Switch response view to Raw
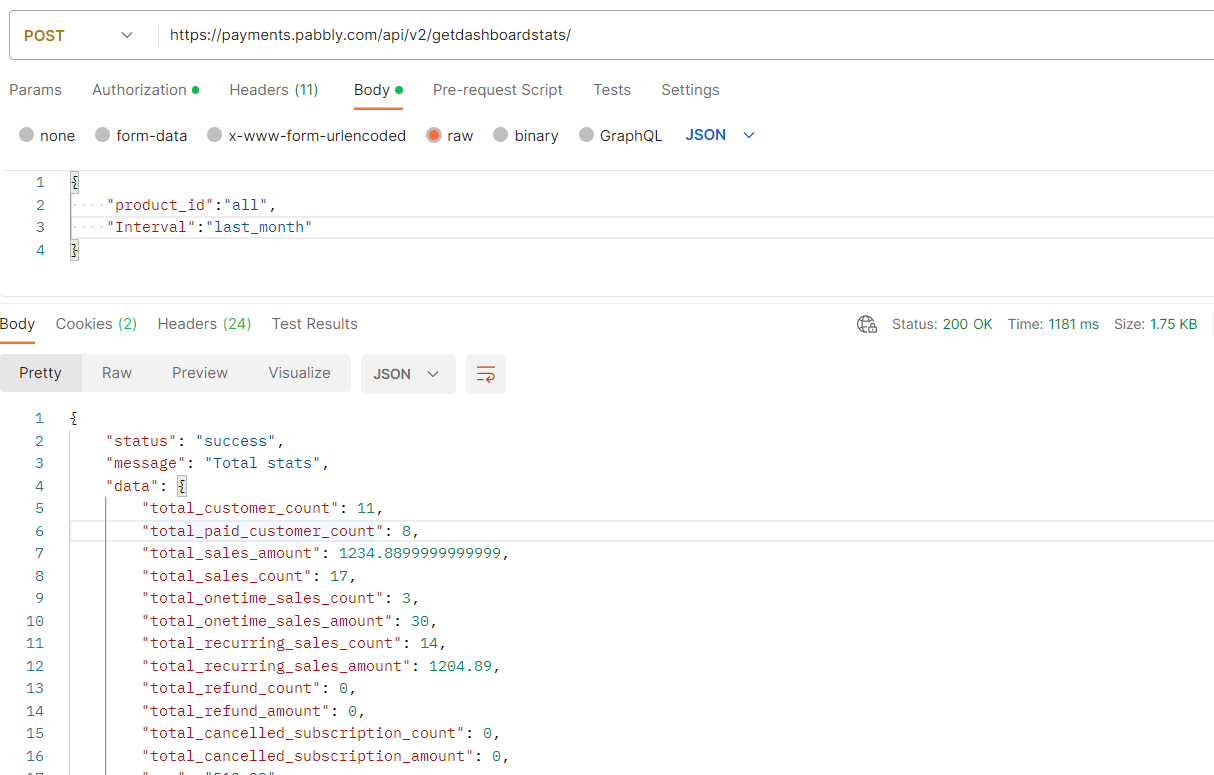Screen dimensions: 1214x775 point(117,373)
